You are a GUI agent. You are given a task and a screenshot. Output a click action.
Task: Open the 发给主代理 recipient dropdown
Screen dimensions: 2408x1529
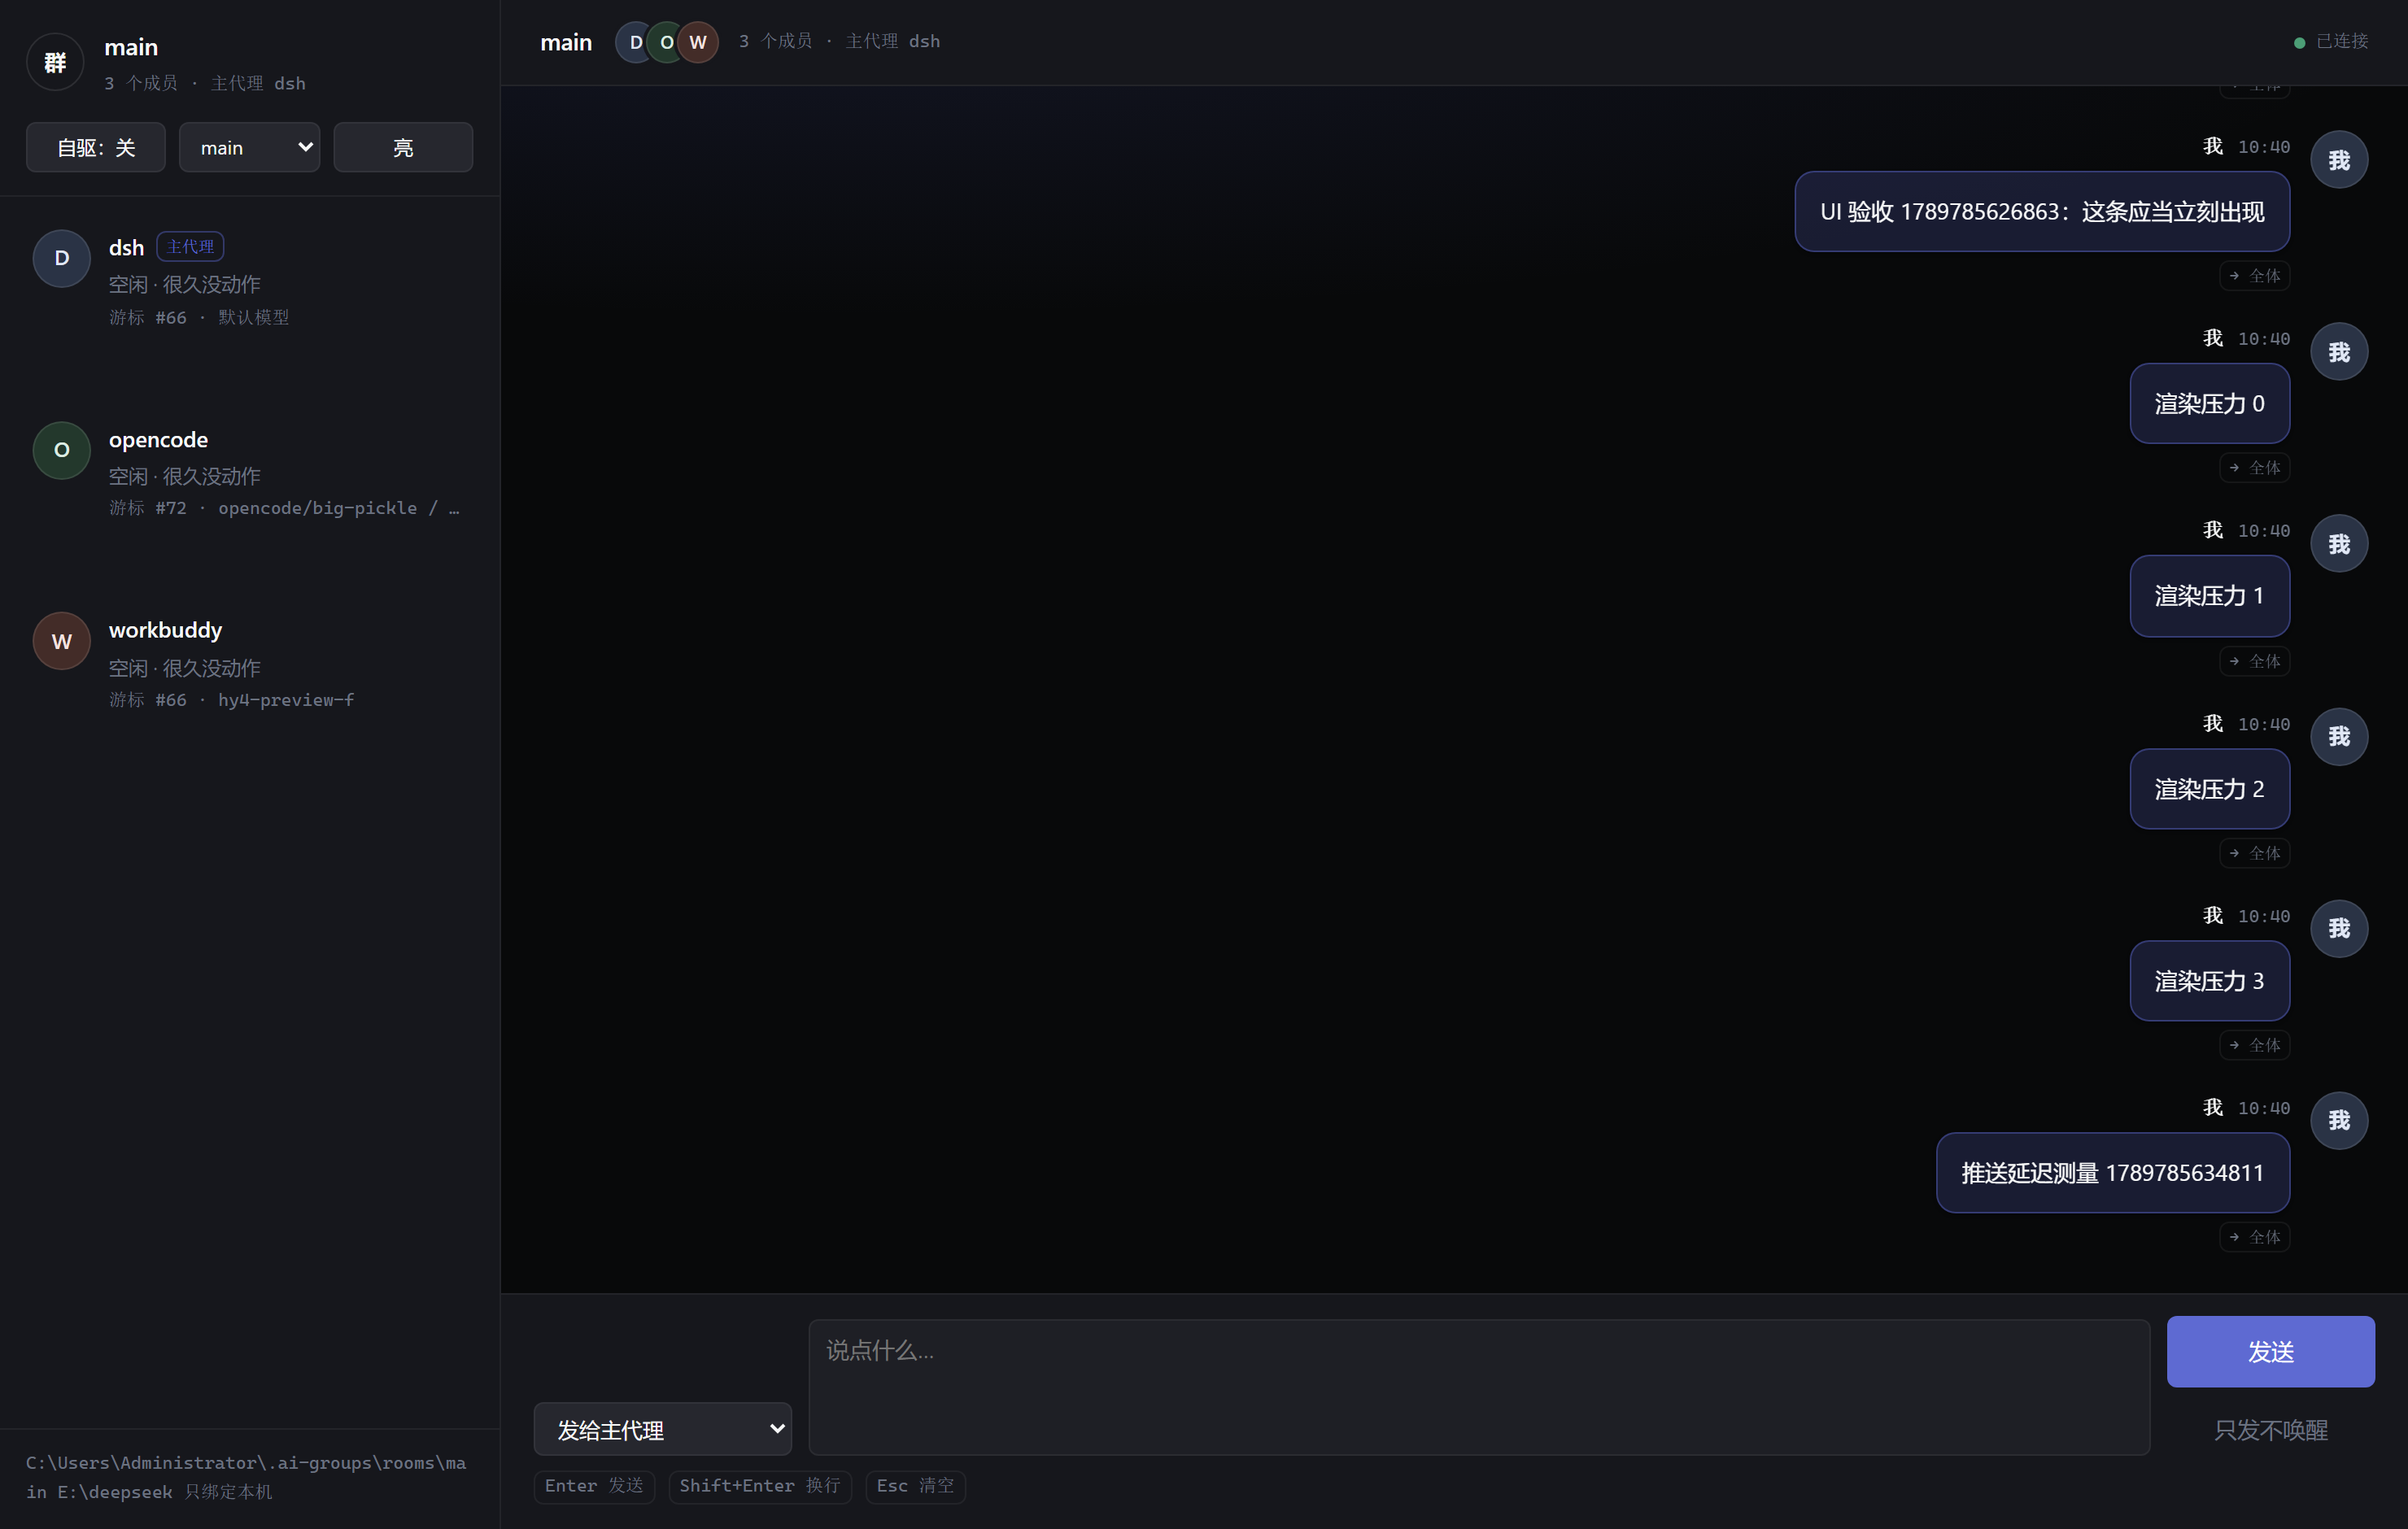point(663,1429)
